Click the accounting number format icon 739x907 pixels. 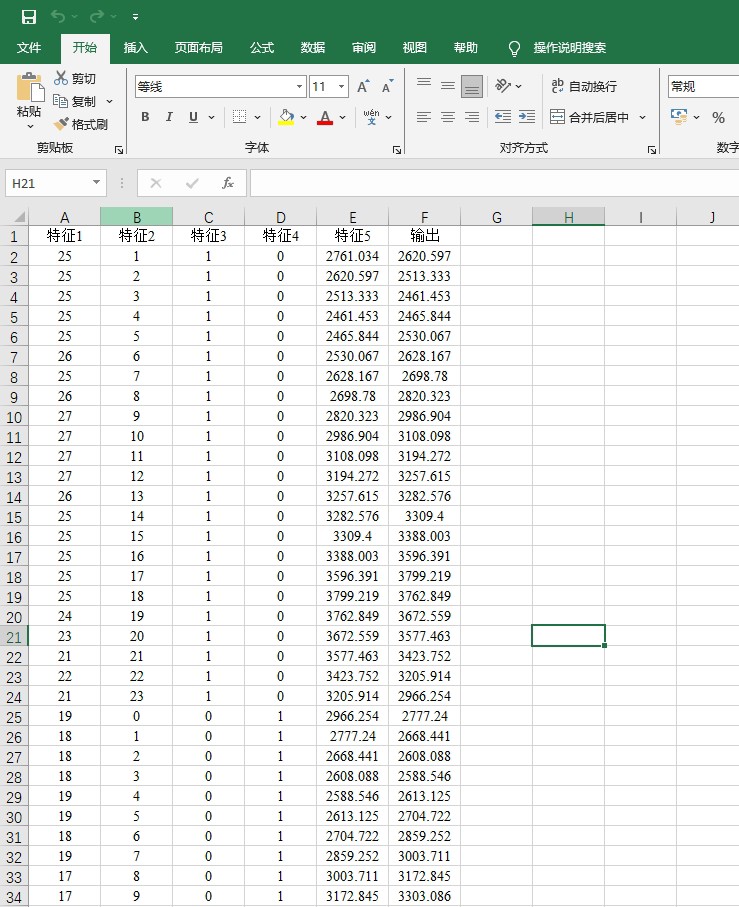679,117
